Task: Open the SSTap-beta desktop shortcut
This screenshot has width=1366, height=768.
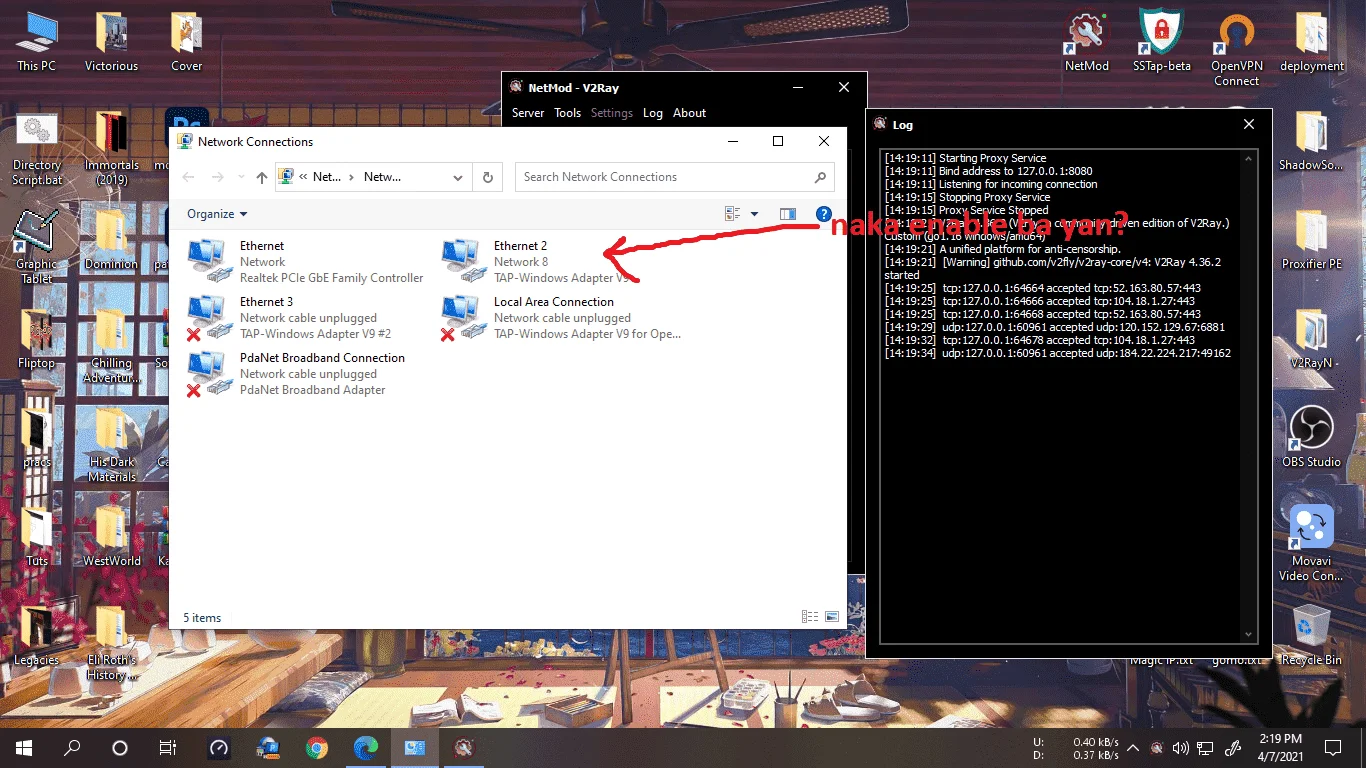Action: tap(1161, 42)
